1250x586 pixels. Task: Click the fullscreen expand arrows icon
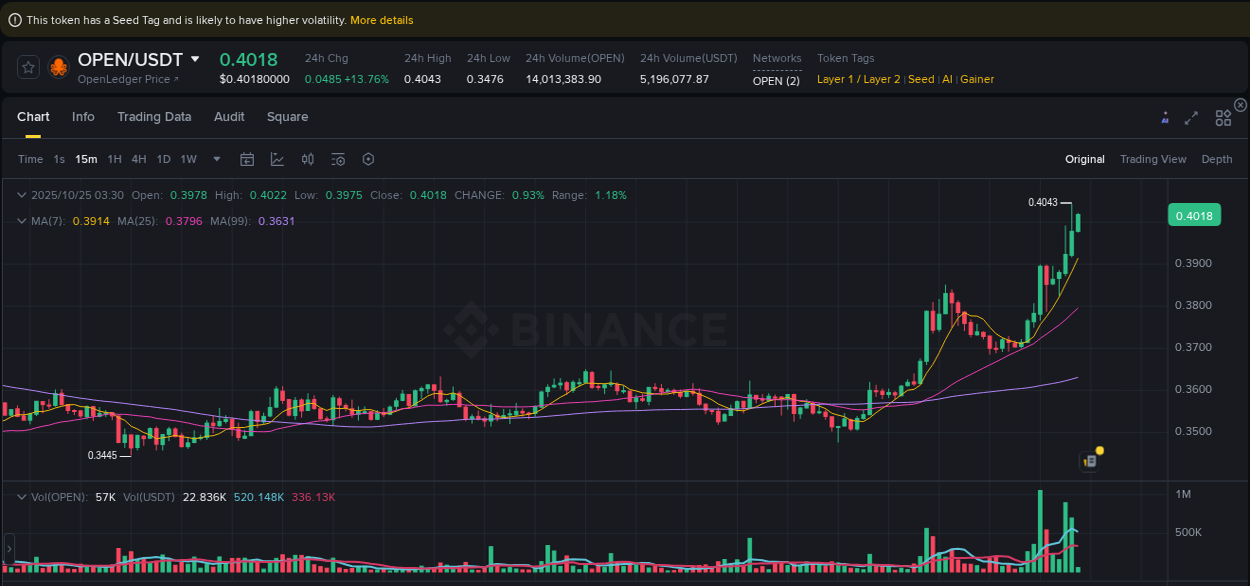tap(1191, 117)
